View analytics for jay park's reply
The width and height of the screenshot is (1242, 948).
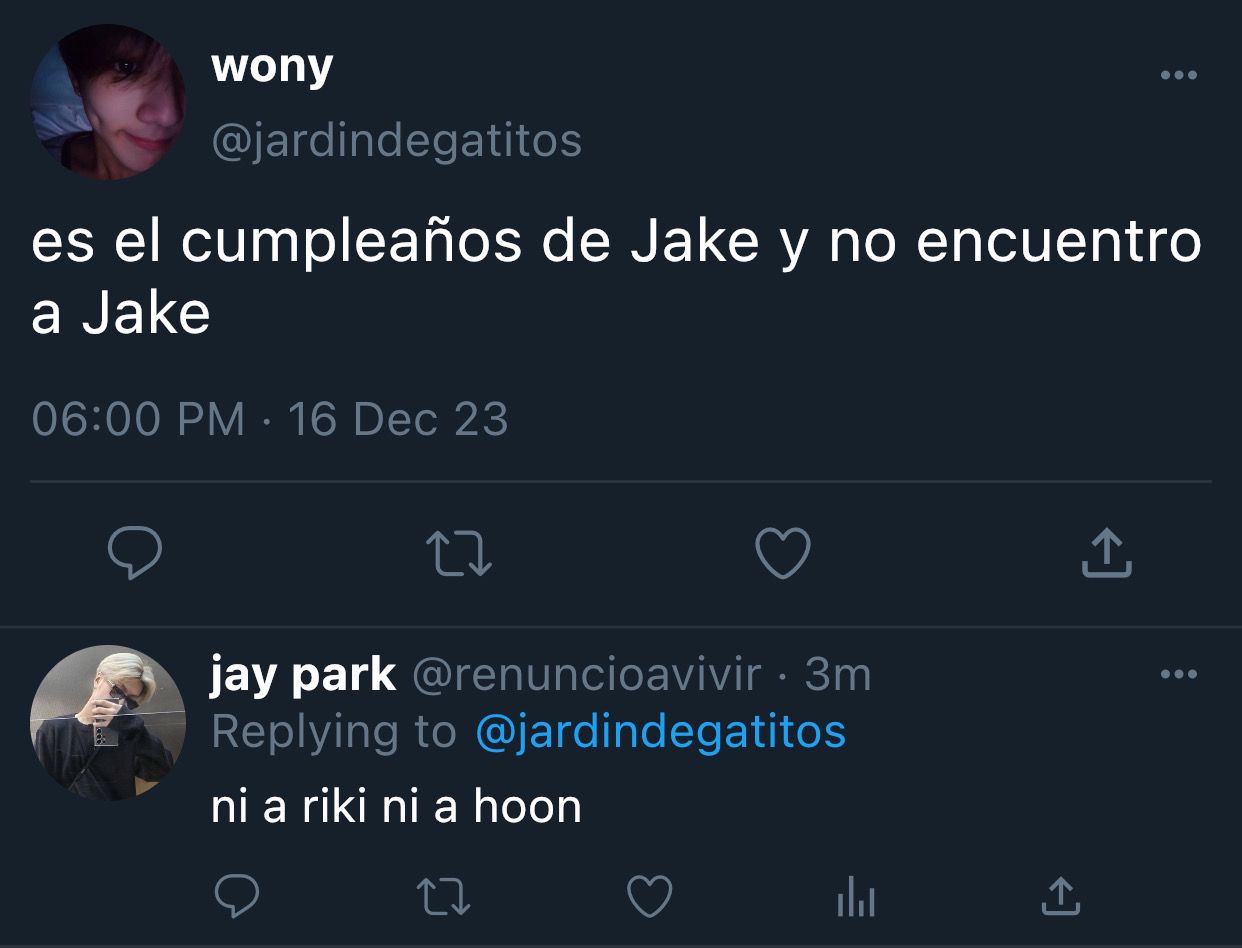855,897
